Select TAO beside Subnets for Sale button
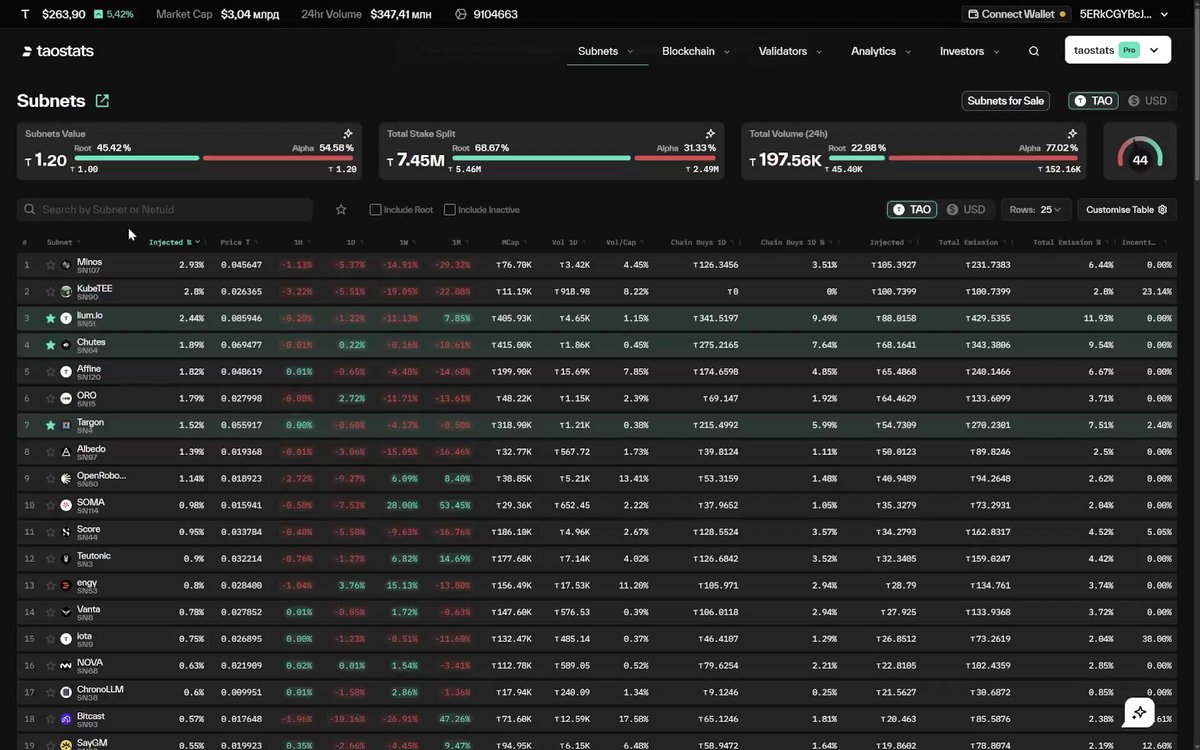This screenshot has height=750, width=1200. pyautogui.click(x=1094, y=101)
